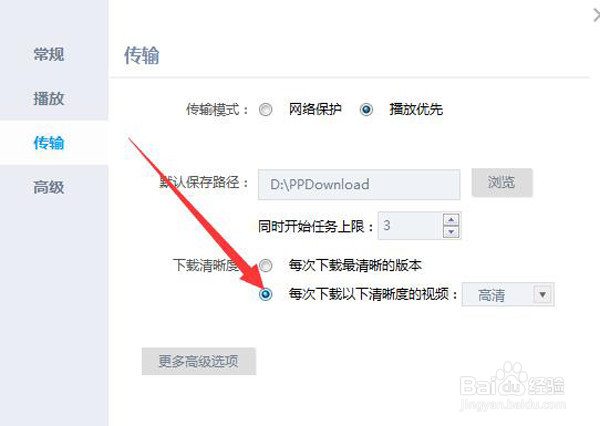600x426 pixels.
Task: Open the 高清 quality dropdown
Action: tap(508, 295)
